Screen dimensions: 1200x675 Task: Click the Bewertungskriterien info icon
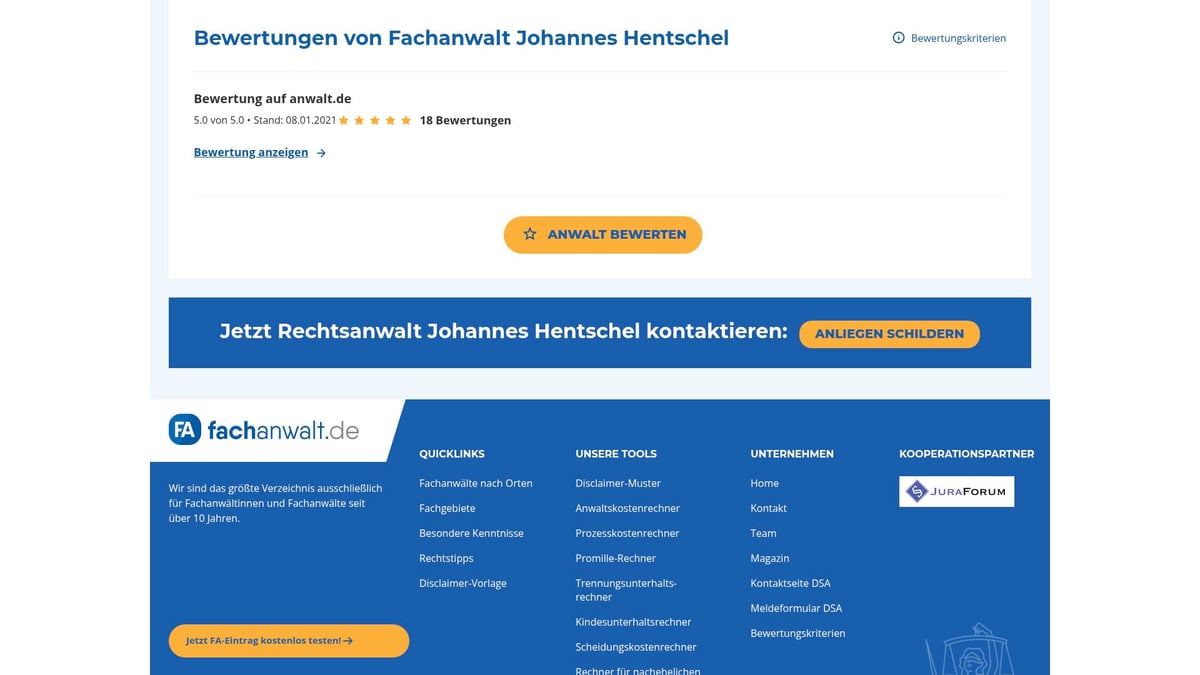point(897,38)
